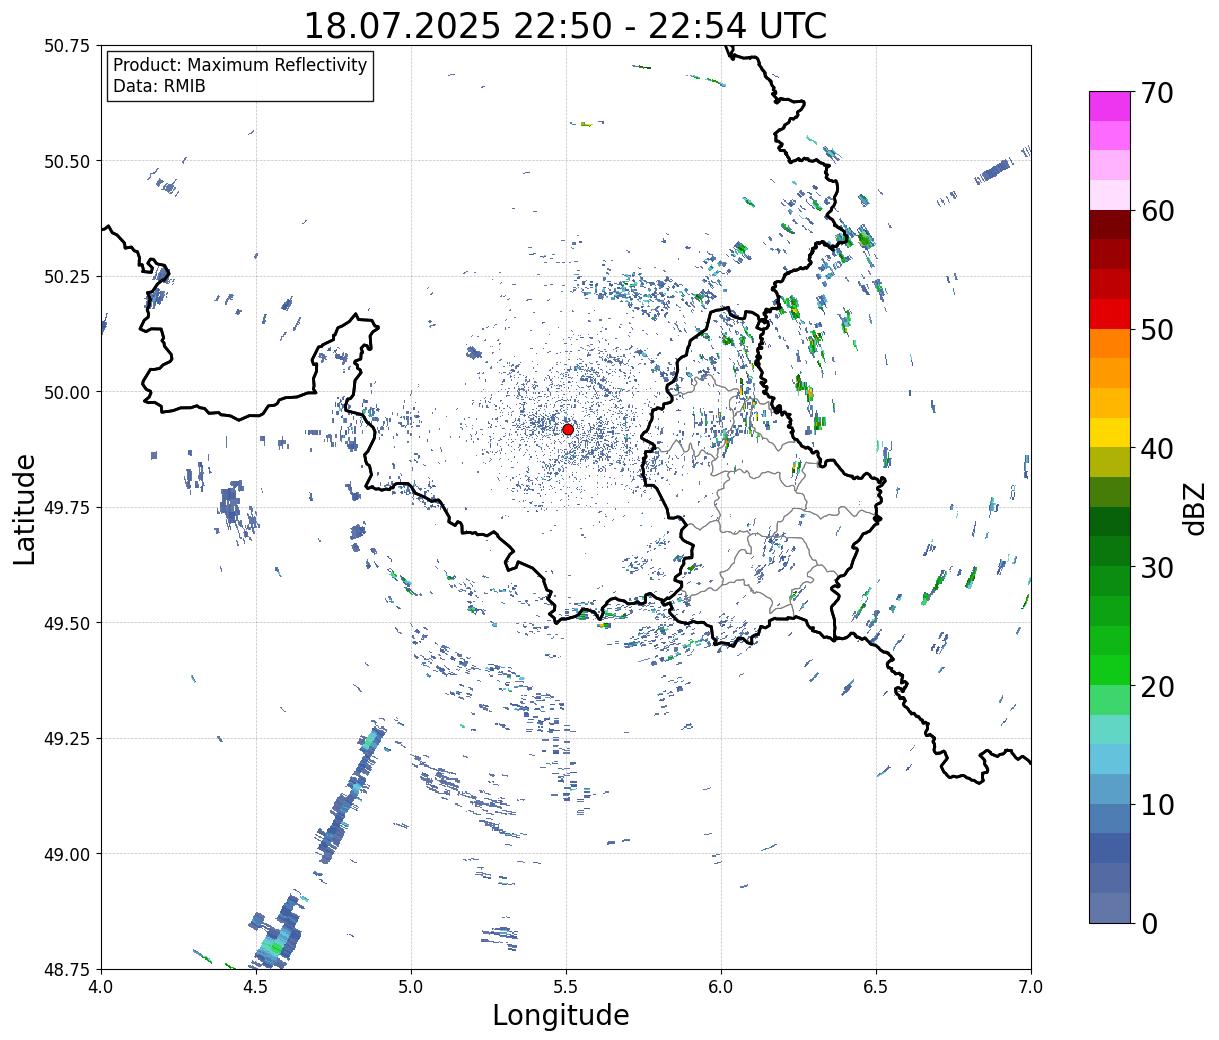Click the 'dBZ' colorbar label
The image size is (1219, 1040).
click(x=1194, y=508)
